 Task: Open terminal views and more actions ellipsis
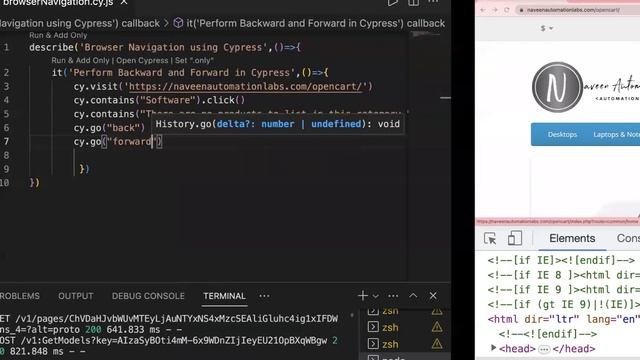(393, 296)
